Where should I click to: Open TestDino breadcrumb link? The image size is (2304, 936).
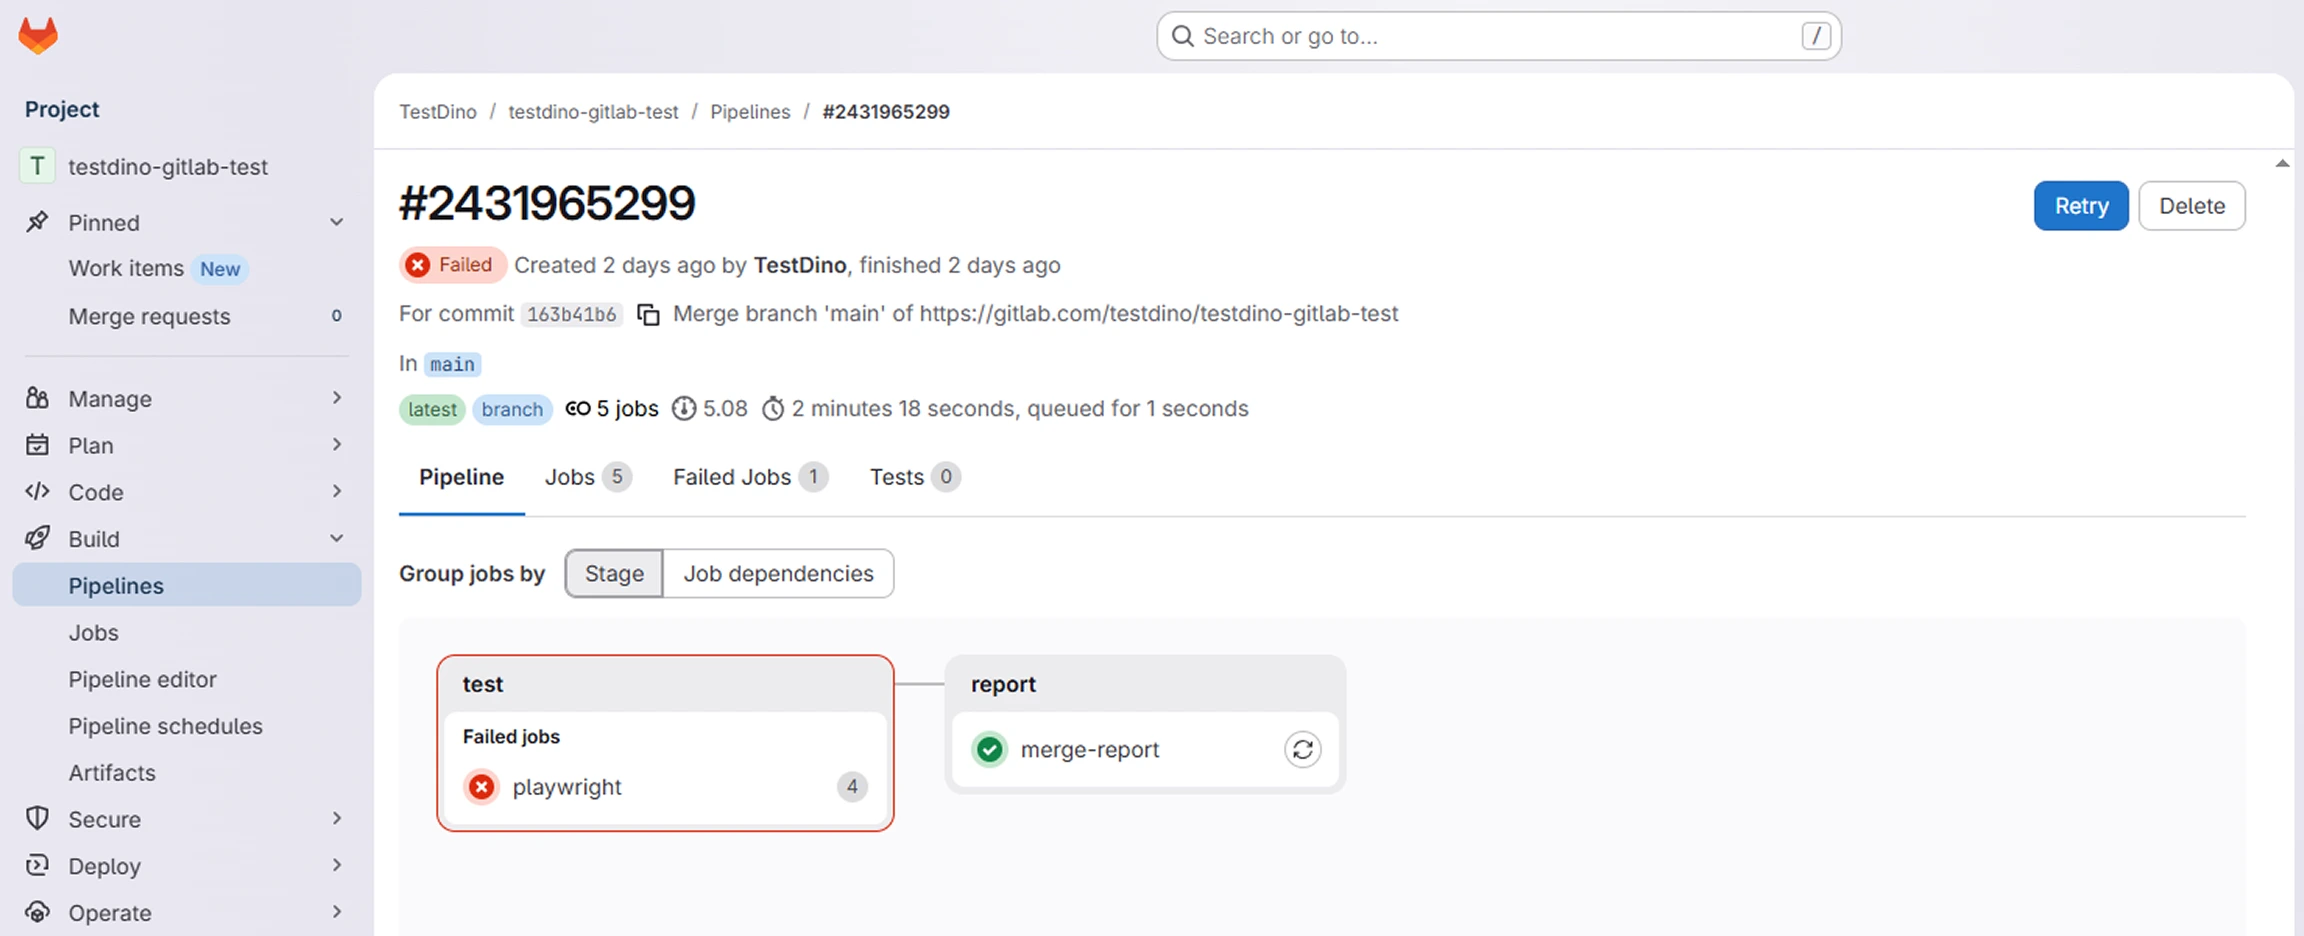438,112
